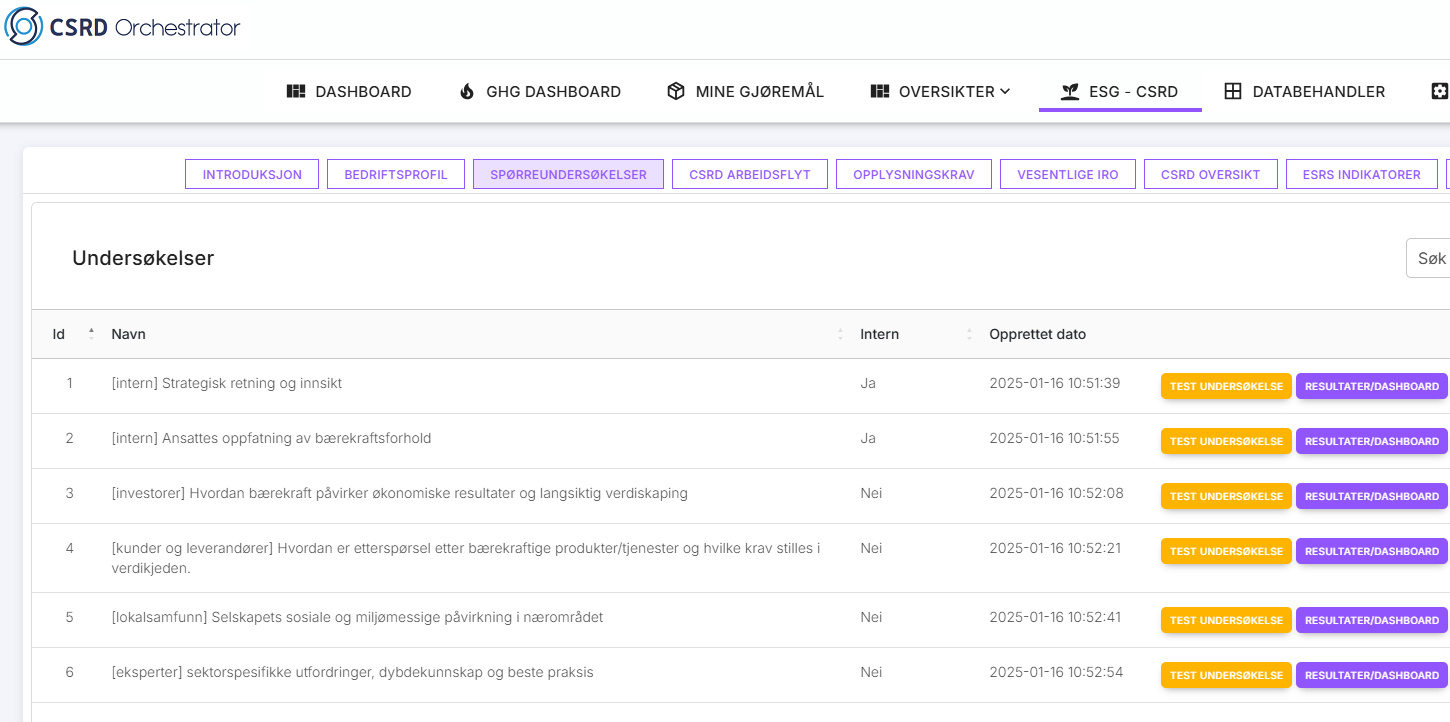Open the ESRS INDIKATORER tab
Screen dimensions: 1450x722
[1362, 174]
